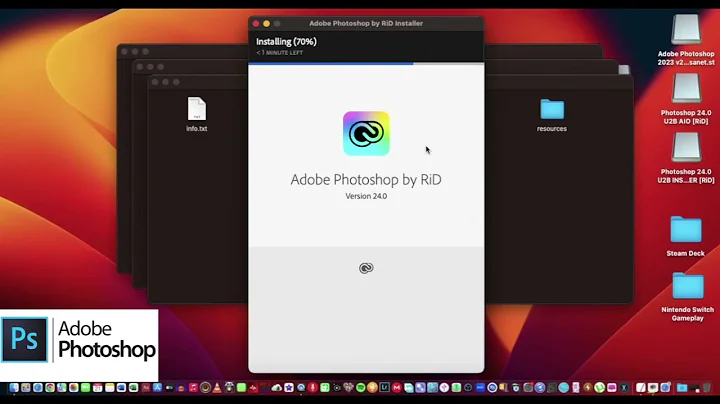This screenshot has width=720, height=404.
Task: Click the installation progress bar
Action: point(366,64)
